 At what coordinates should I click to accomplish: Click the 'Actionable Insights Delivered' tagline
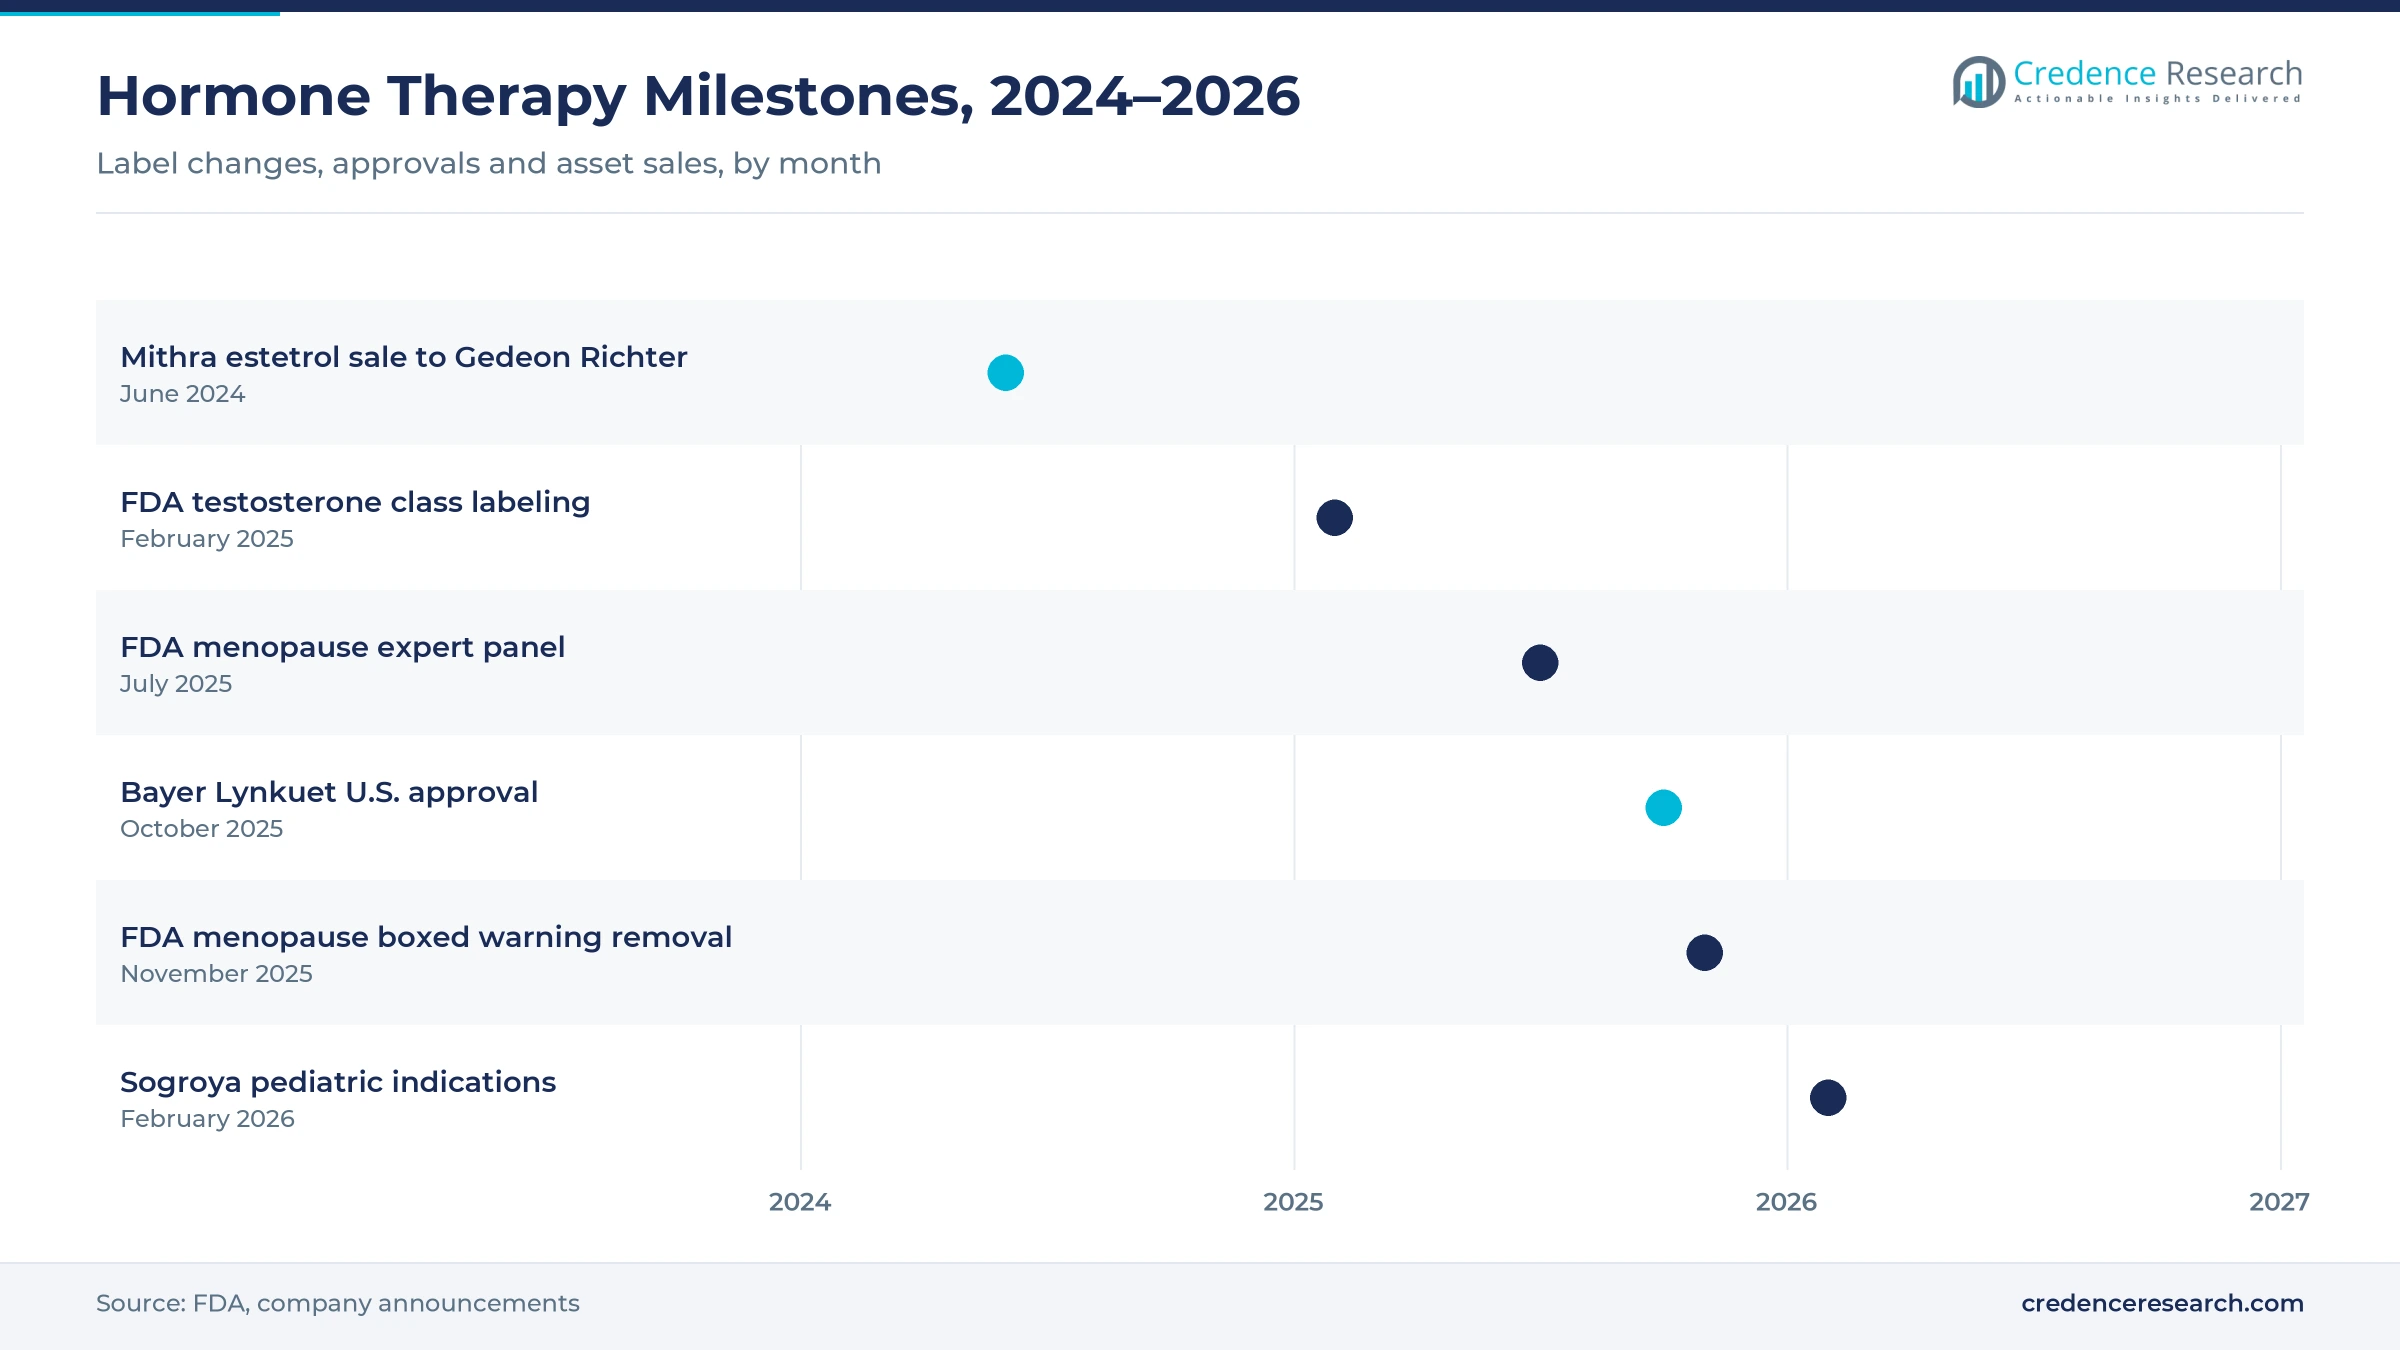[x=2157, y=99]
